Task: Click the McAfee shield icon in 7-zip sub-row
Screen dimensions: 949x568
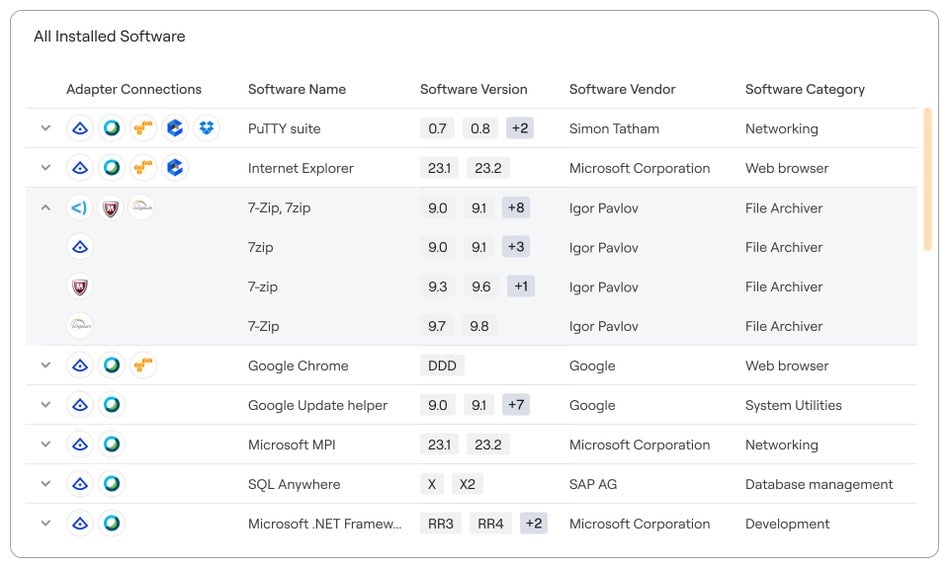Action: (x=80, y=287)
